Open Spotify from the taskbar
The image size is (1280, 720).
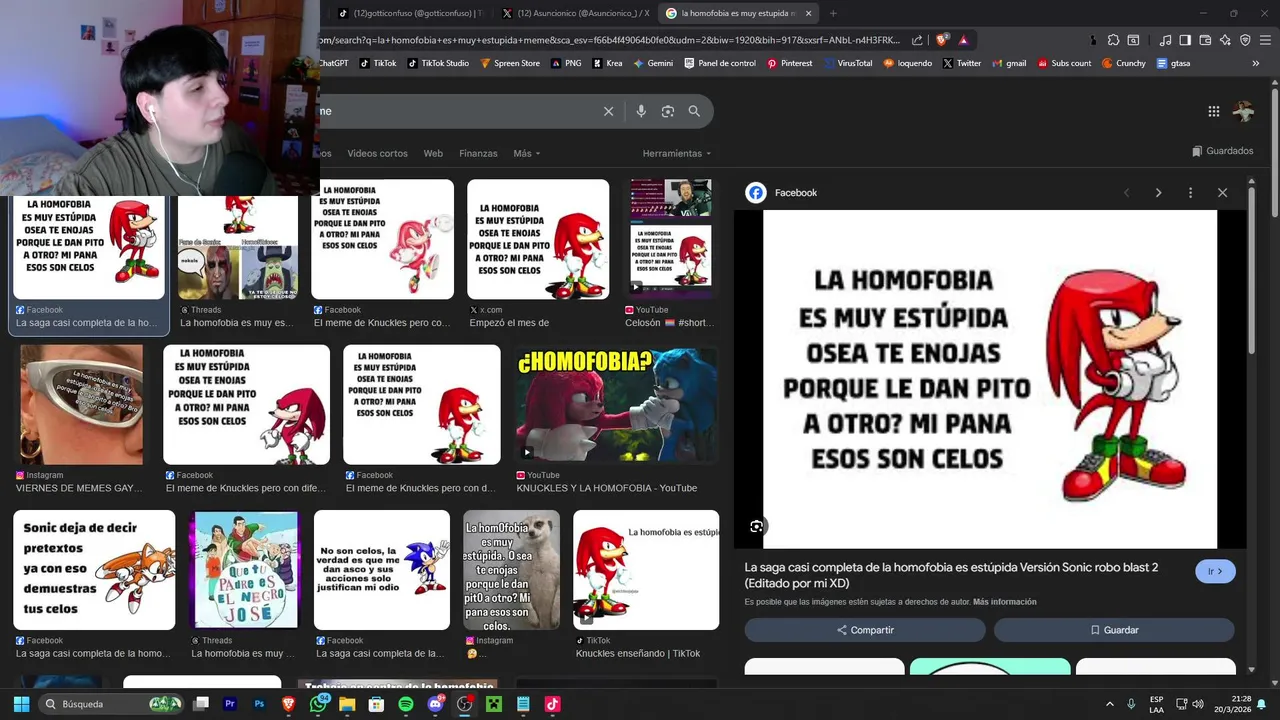click(x=405, y=704)
